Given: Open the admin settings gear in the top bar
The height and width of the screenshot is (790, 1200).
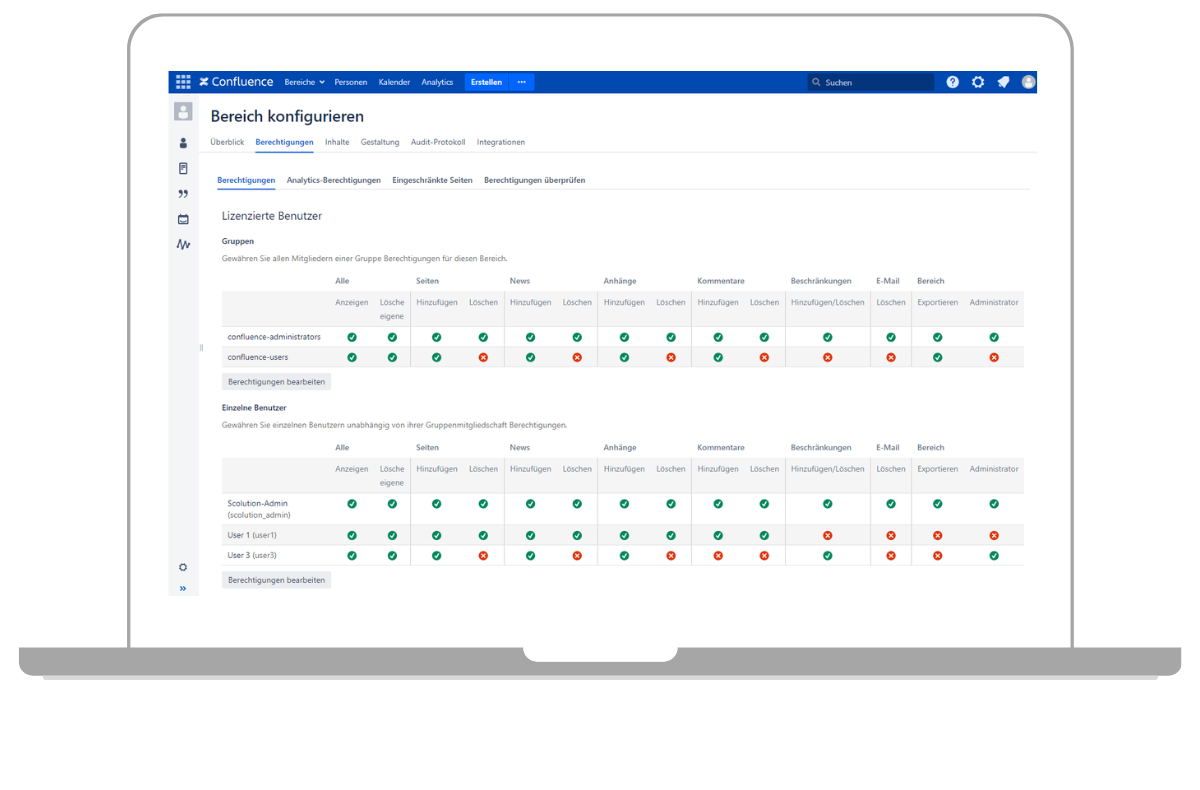Looking at the screenshot, I should pos(977,81).
